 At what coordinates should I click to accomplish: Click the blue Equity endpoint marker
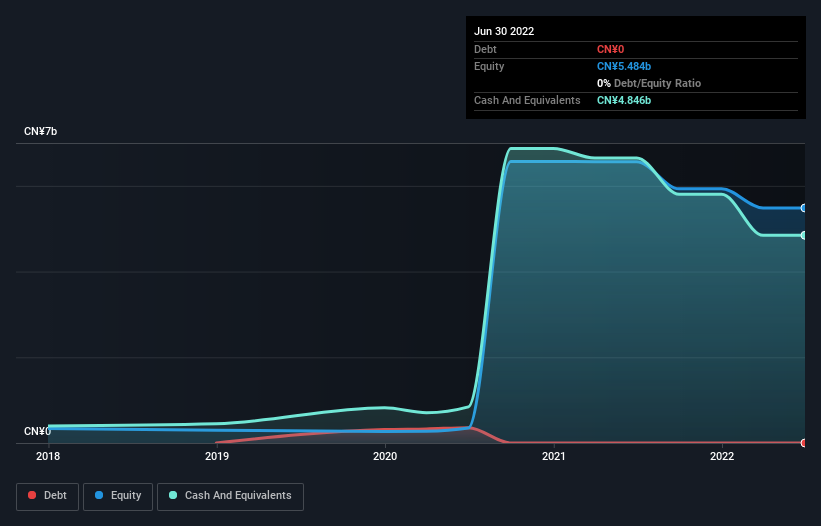pyautogui.click(x=804, y=208)
